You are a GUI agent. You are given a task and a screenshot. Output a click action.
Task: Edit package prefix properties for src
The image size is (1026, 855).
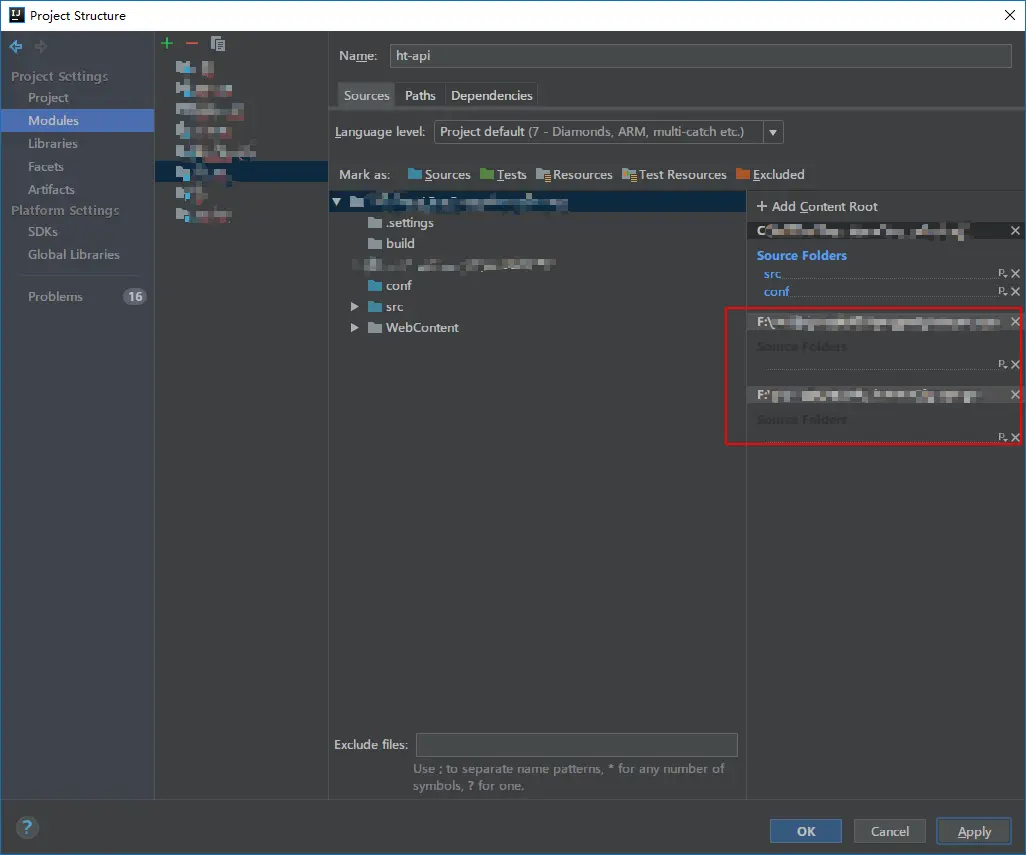coord(1002,273)
